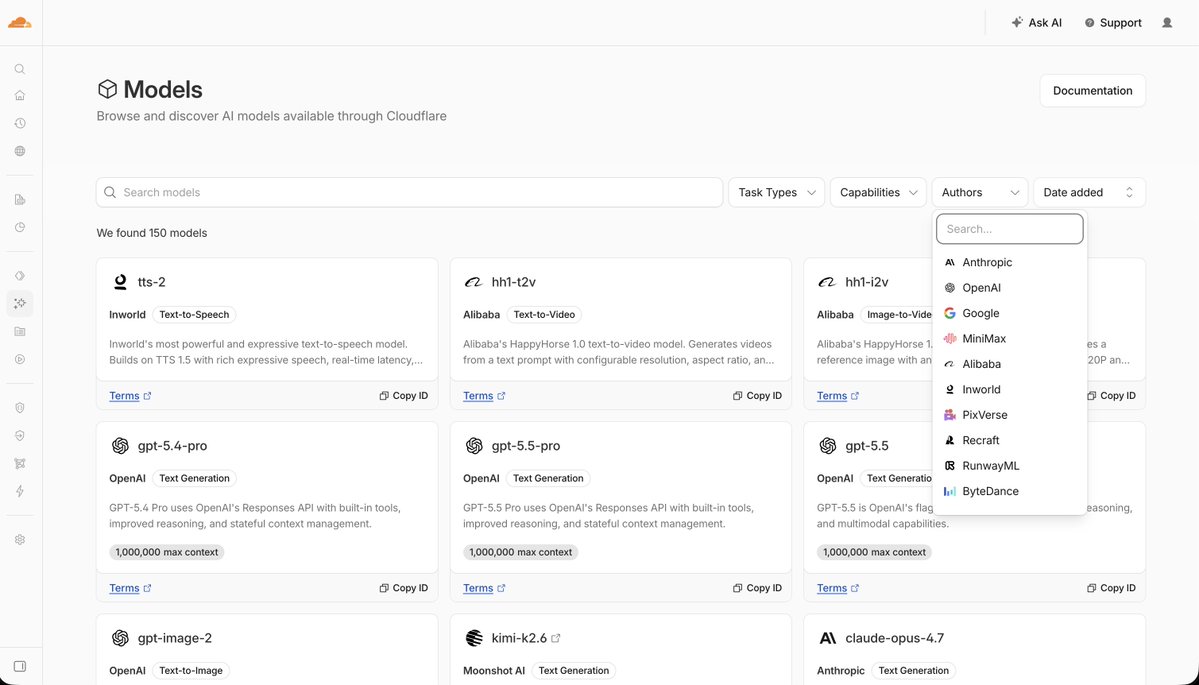This screenshot has width=1199, height=685.
Task: Click the Cloudflare logo
Action: pyautogui.click(x=20, y=23)
